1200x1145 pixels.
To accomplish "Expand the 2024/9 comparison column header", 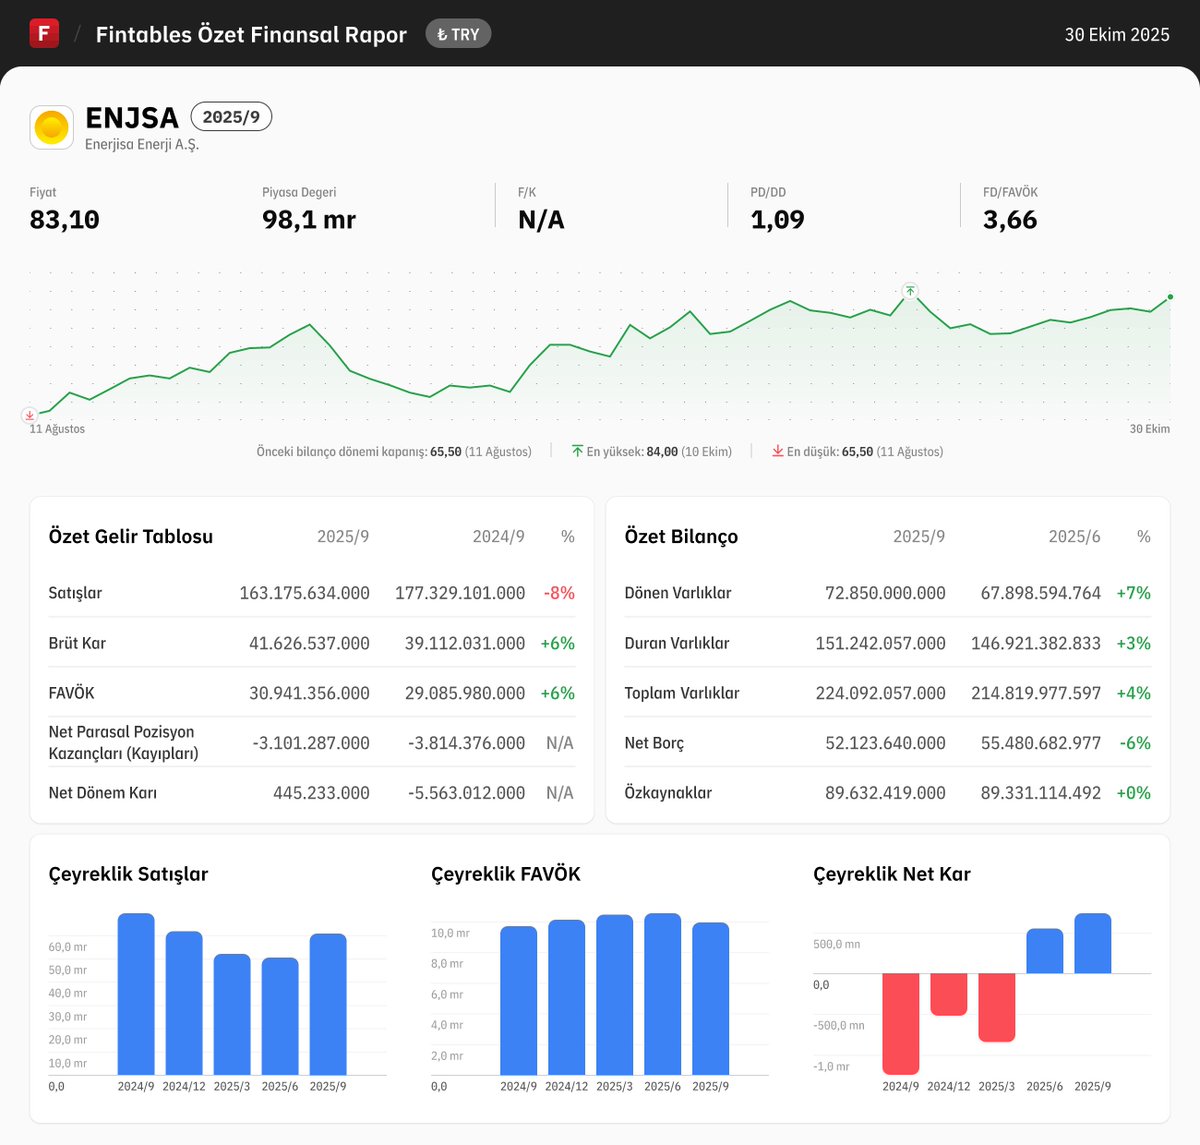I will (499, 536).
